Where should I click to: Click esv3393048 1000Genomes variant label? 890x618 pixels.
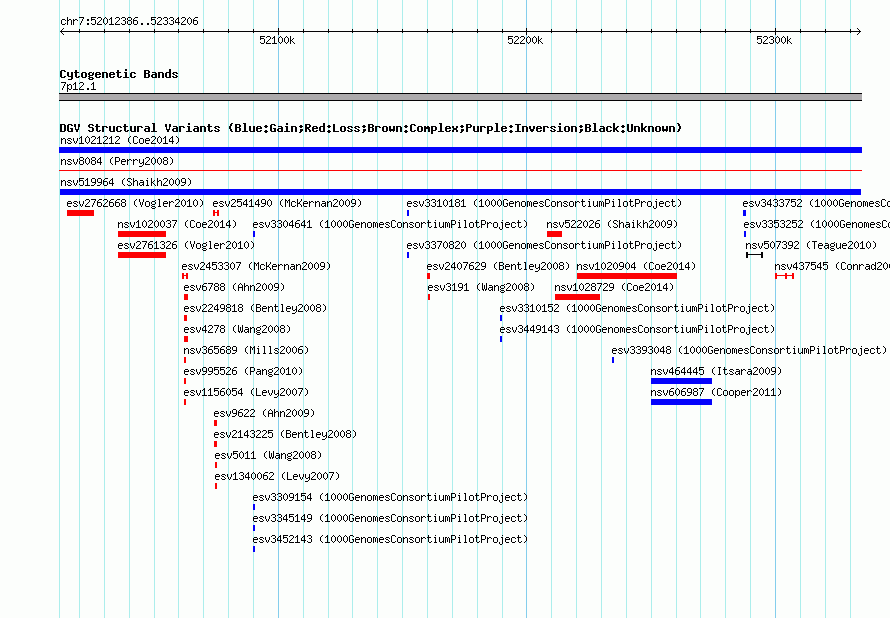749,350
